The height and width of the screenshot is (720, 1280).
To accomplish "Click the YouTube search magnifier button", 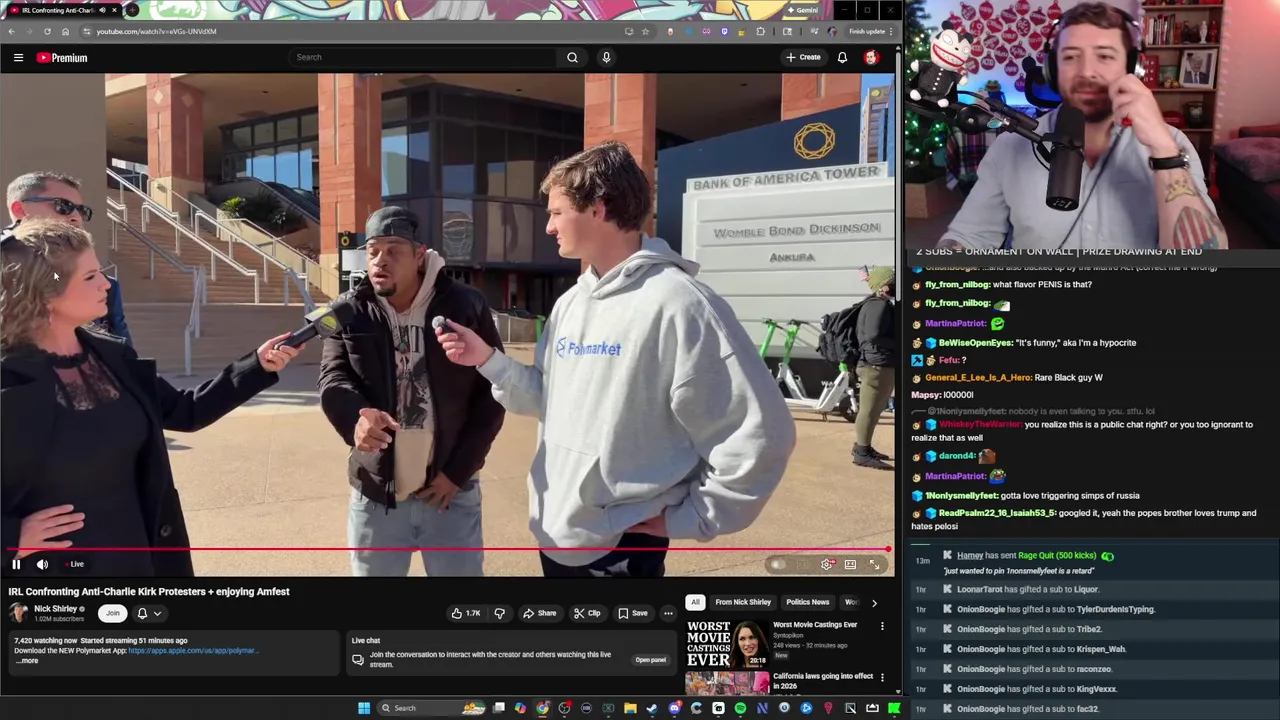I will coord(572,57).
